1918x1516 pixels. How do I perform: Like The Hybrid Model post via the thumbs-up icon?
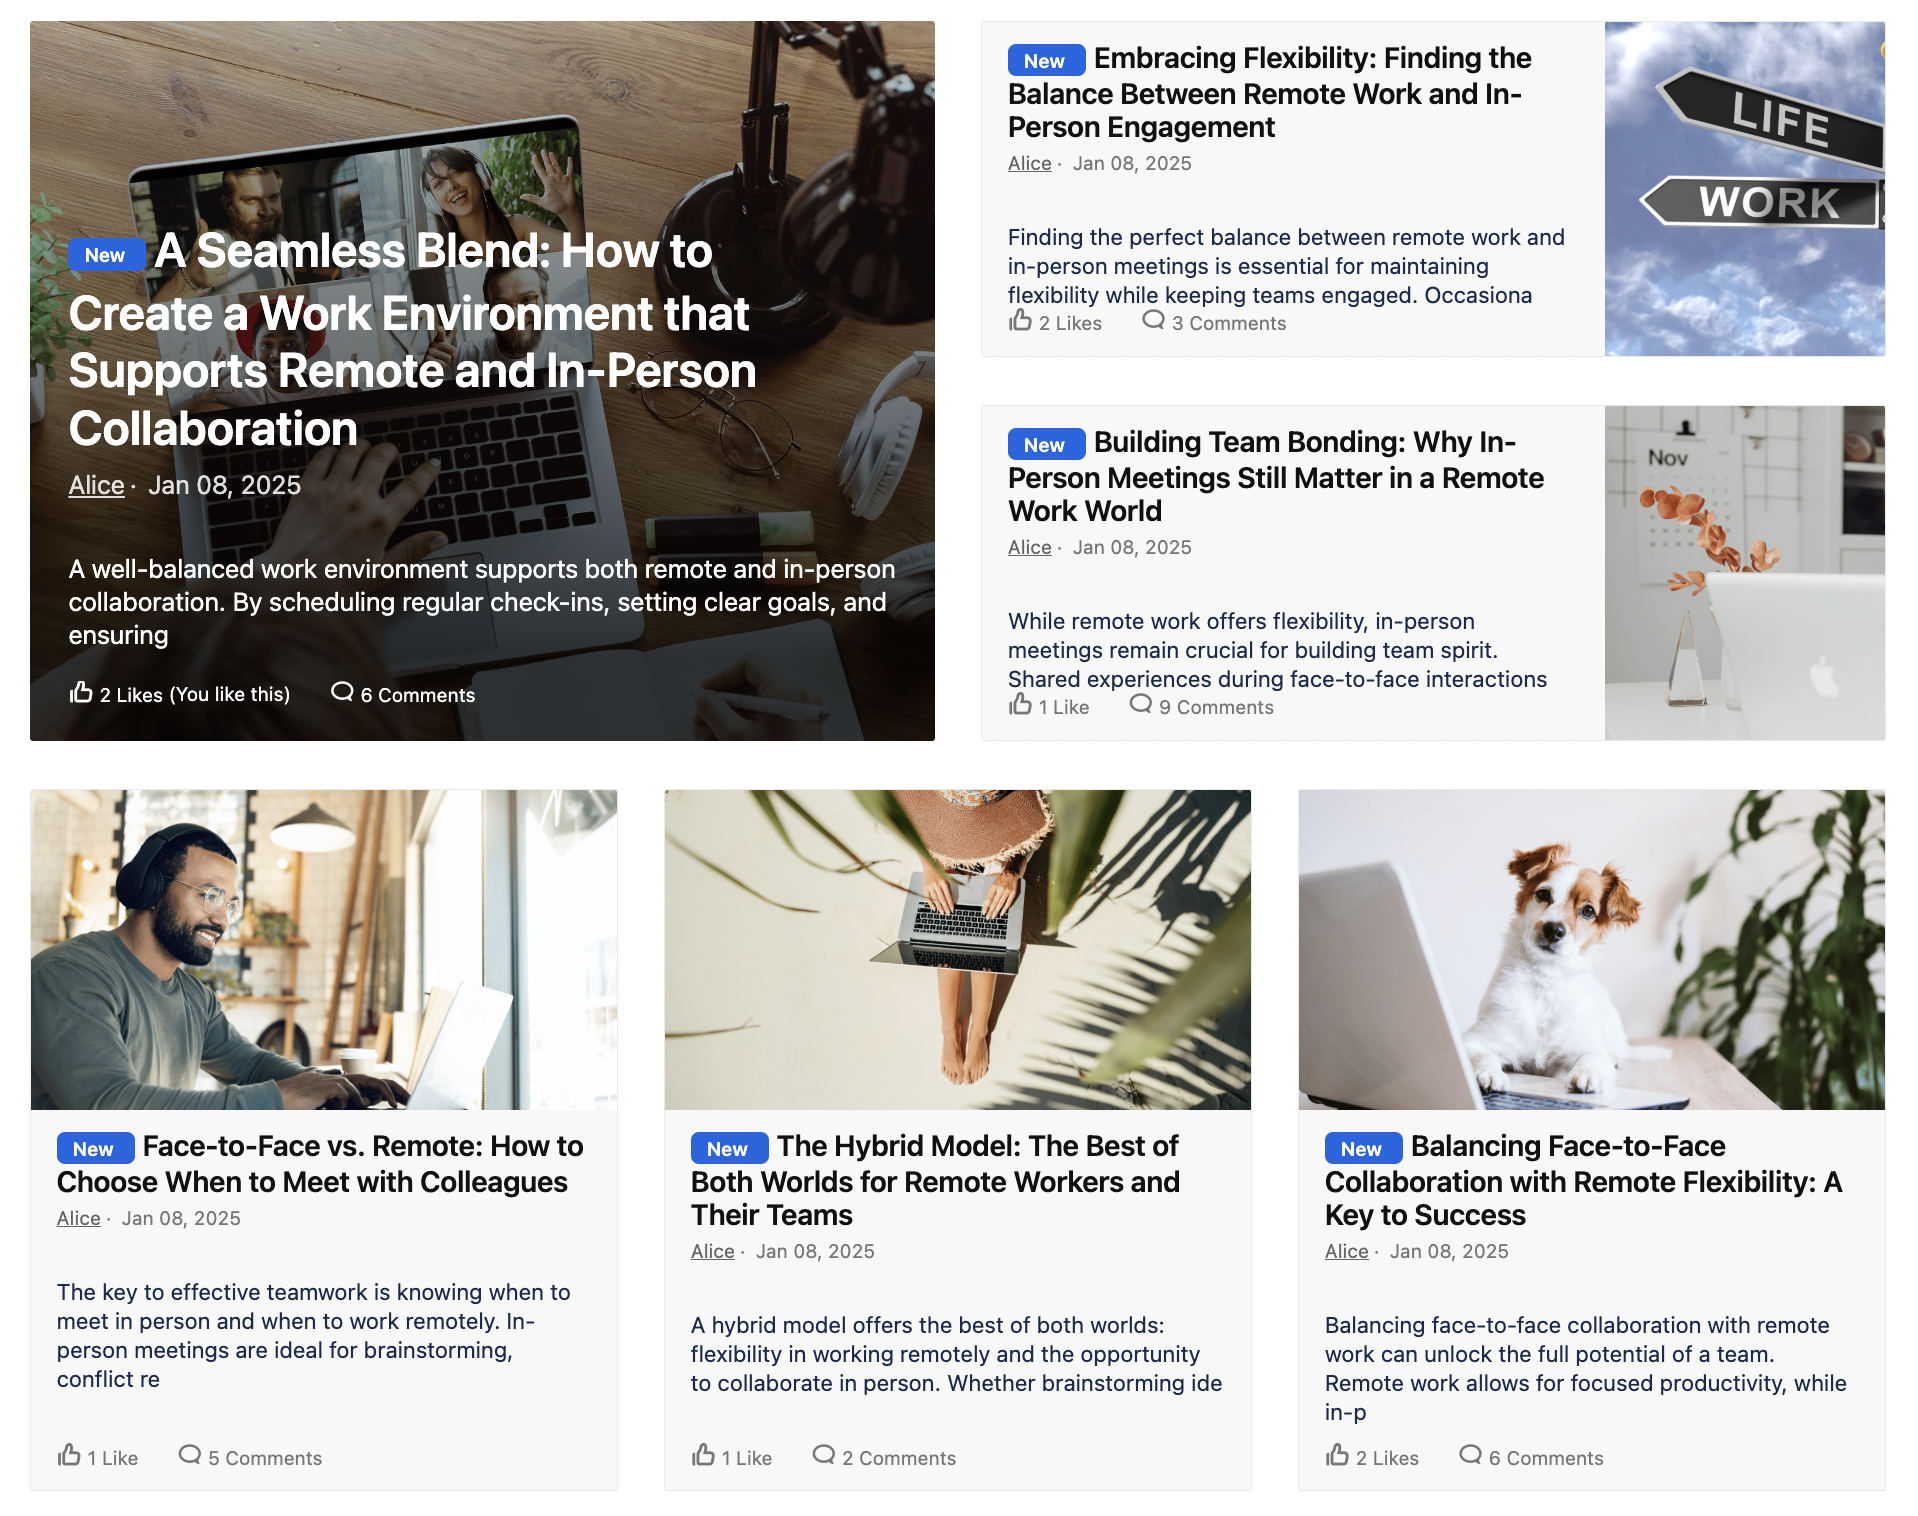(703, 1455)
